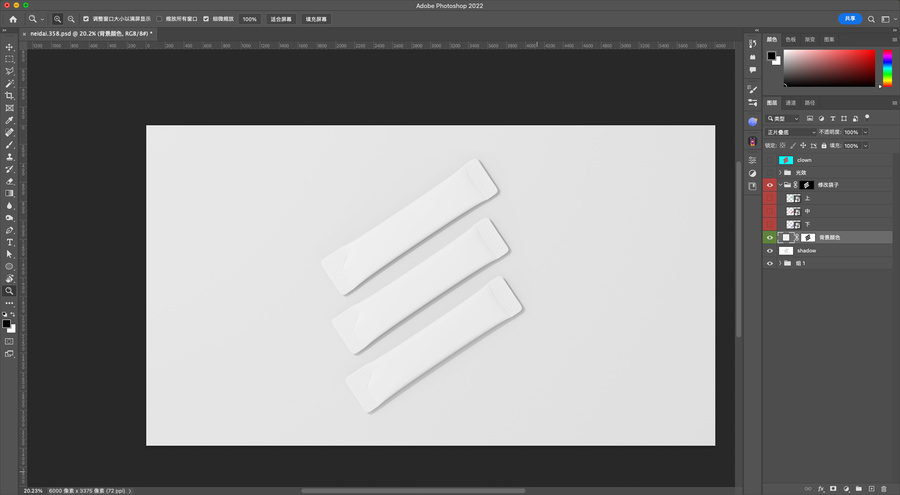Image resolution: width=900 pixels, height=495 pixels.
Task: Switch to the 路径 paths tab
Action: [810, 103]
